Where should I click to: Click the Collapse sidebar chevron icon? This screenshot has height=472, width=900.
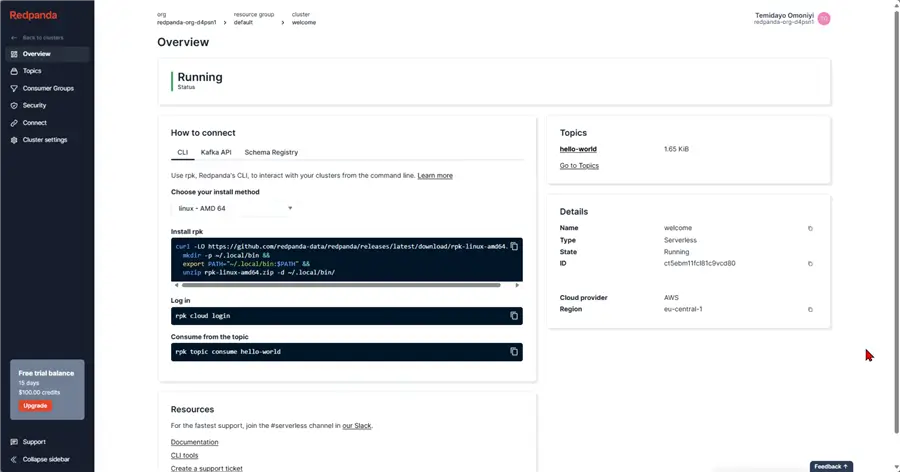(x=14, y=459)
